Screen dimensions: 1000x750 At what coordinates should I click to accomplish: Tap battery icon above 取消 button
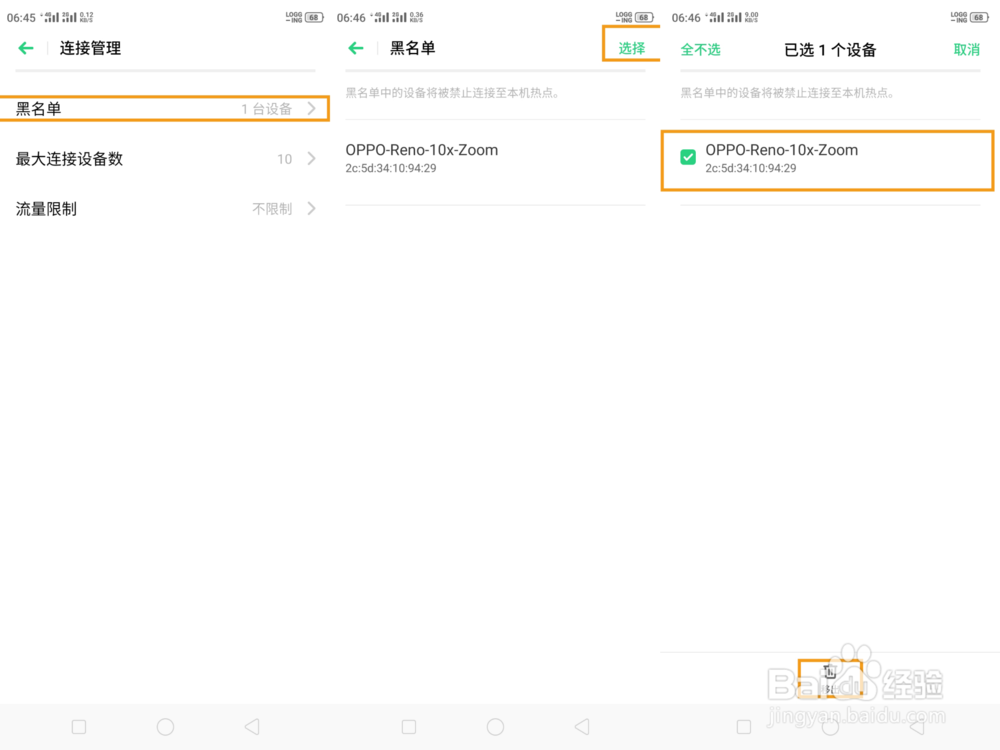tap(979, 17)
